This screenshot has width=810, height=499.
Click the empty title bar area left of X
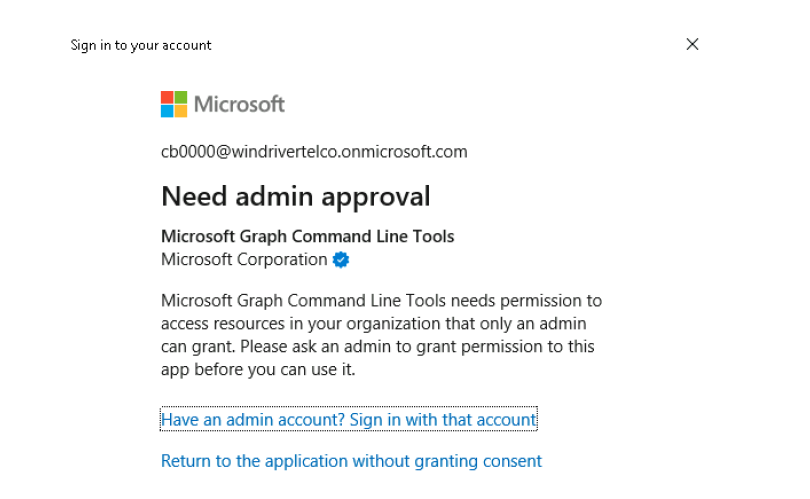tap(450, 44)
